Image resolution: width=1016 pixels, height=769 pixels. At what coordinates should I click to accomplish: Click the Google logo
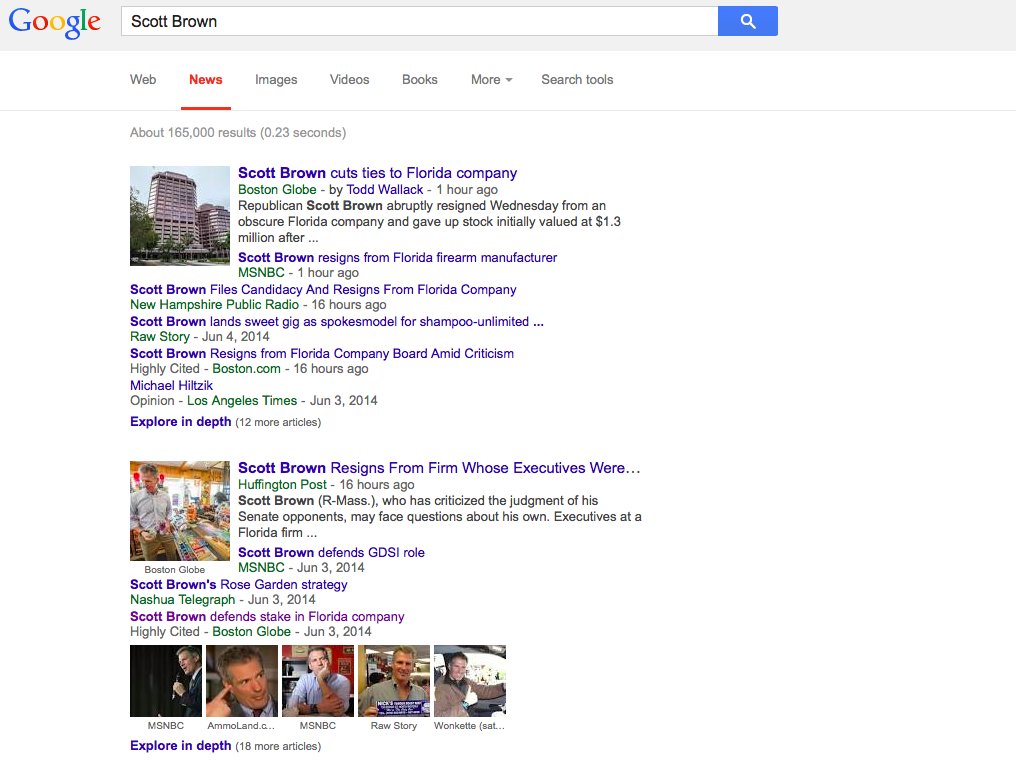(55, 22)
